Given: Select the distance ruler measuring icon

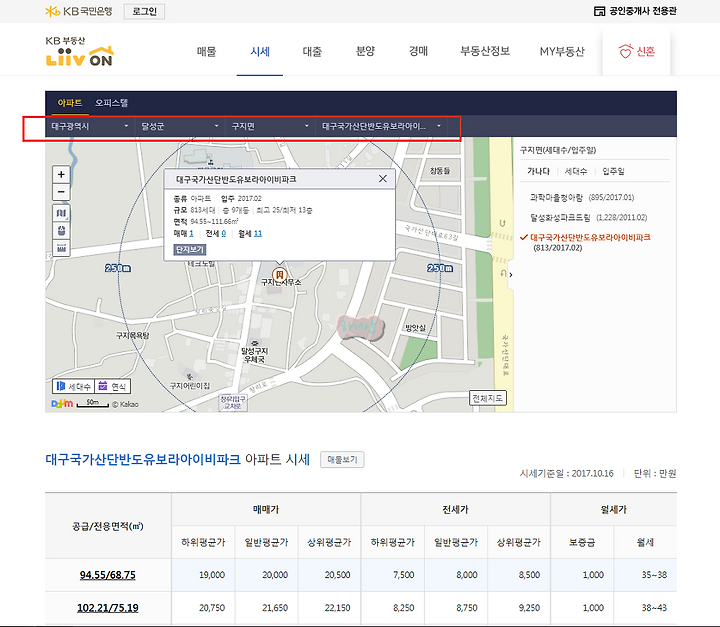Looking at the screenshot, I should 62,248.
